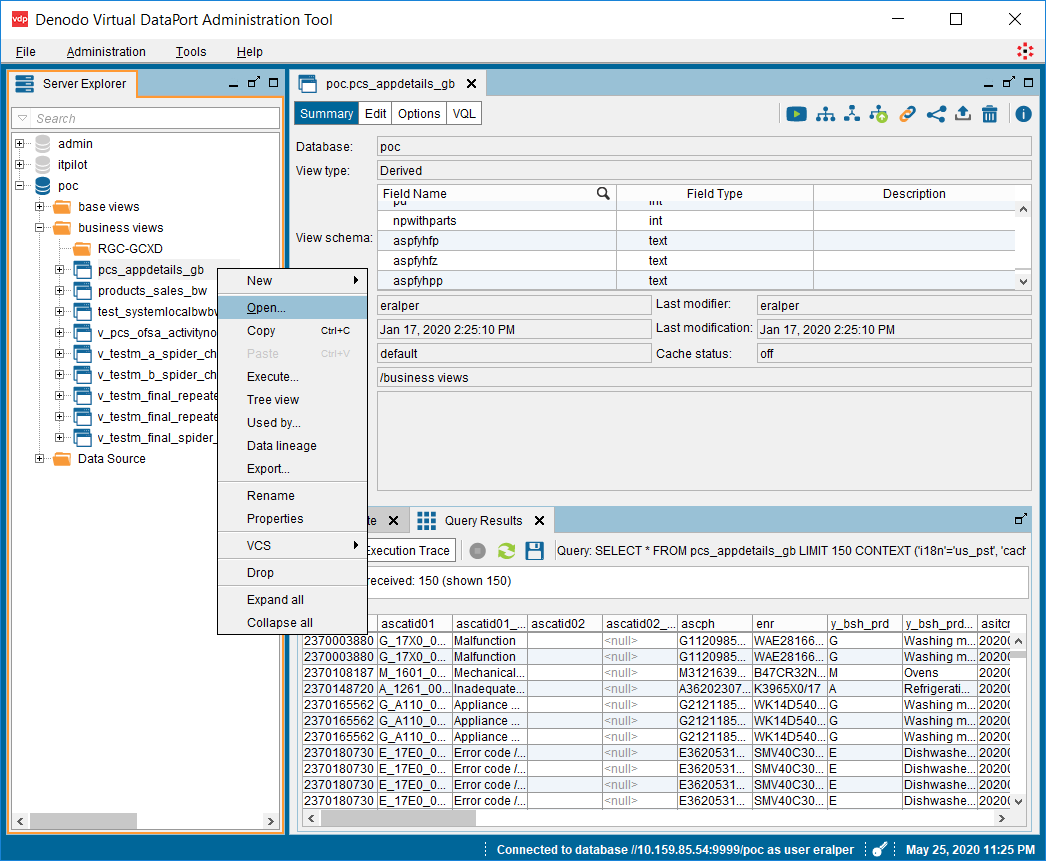Expand the Data Source folder
The image size is (1046, 861).
39,459
